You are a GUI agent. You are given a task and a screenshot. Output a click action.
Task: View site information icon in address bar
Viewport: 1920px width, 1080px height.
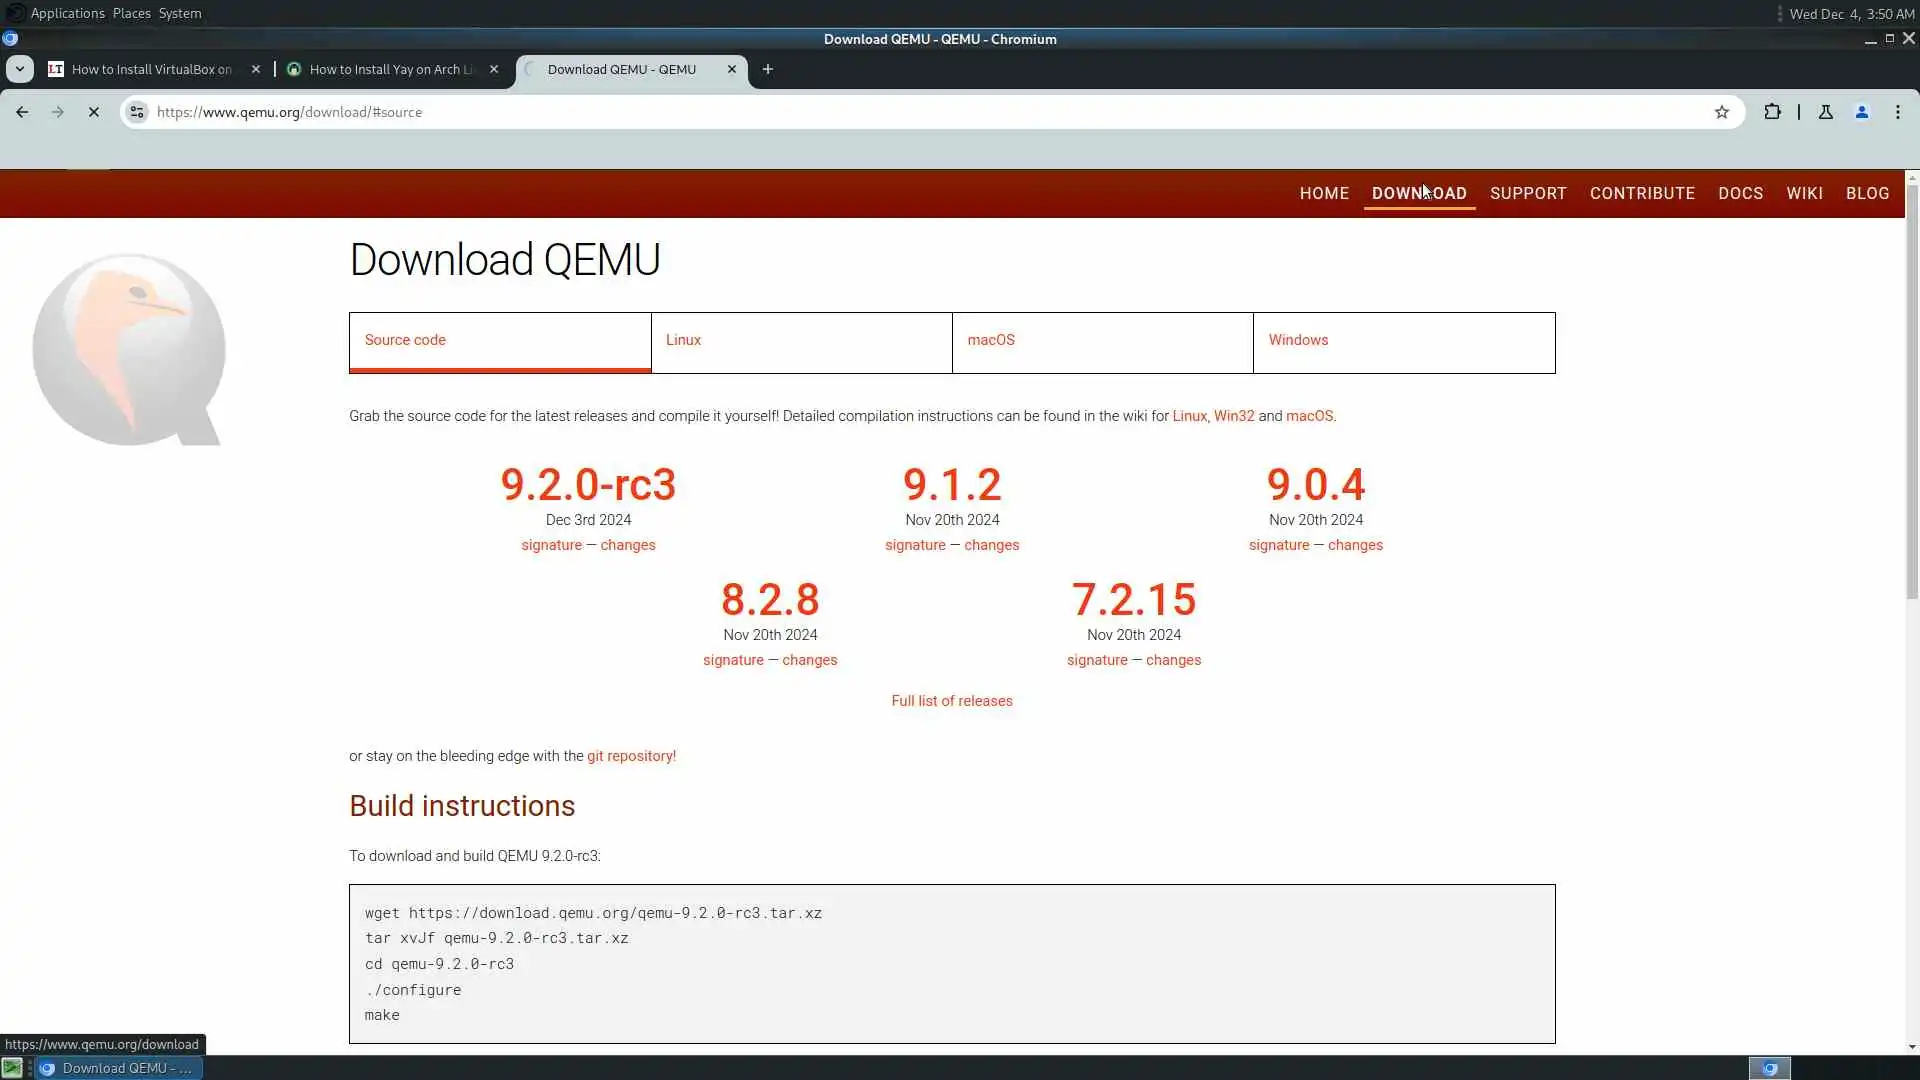[137, 112]
